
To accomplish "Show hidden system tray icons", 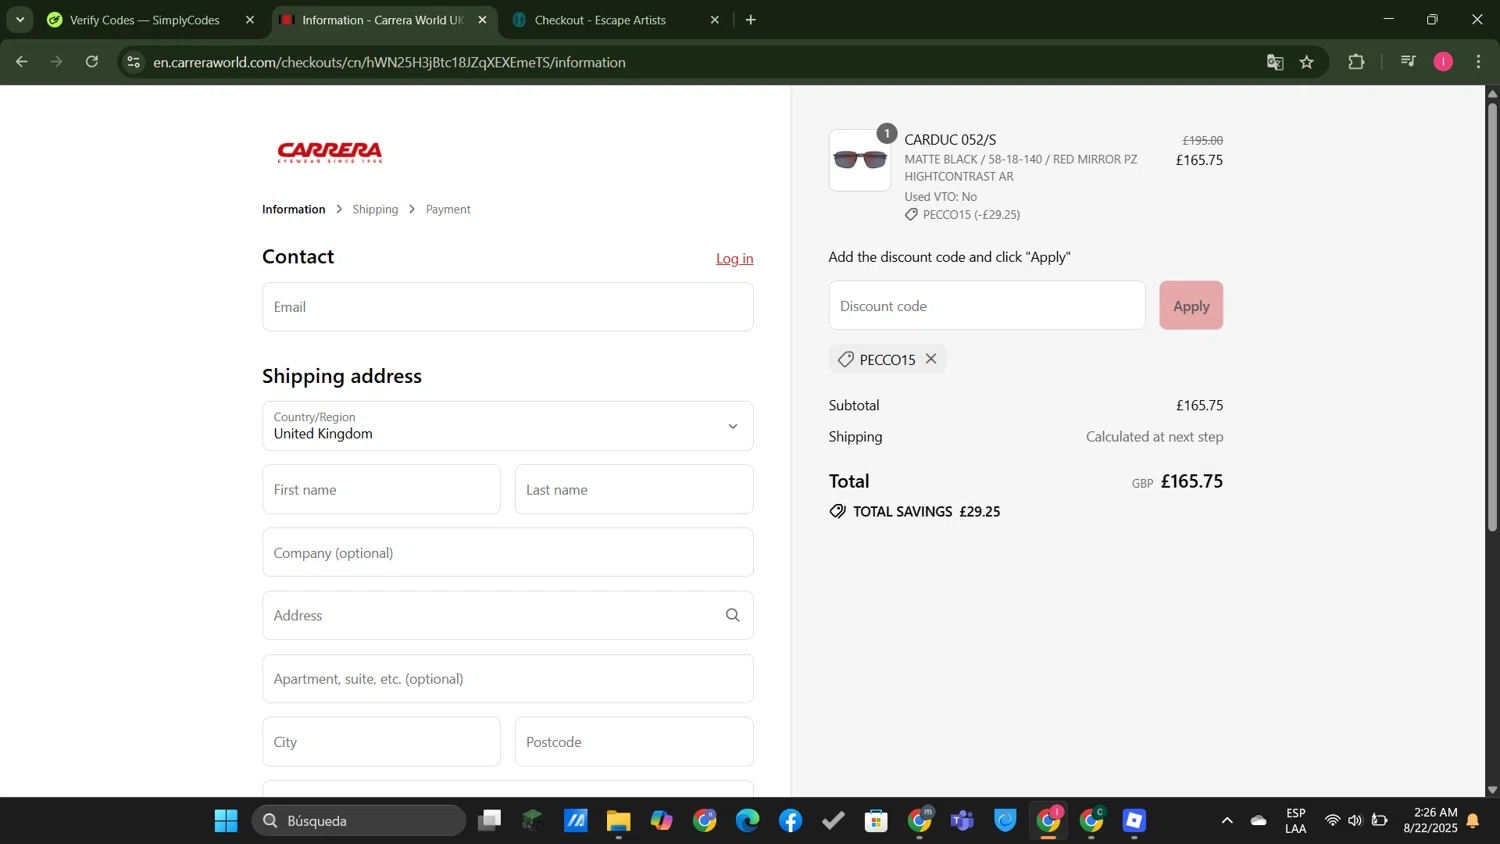I will point(1227,821).
